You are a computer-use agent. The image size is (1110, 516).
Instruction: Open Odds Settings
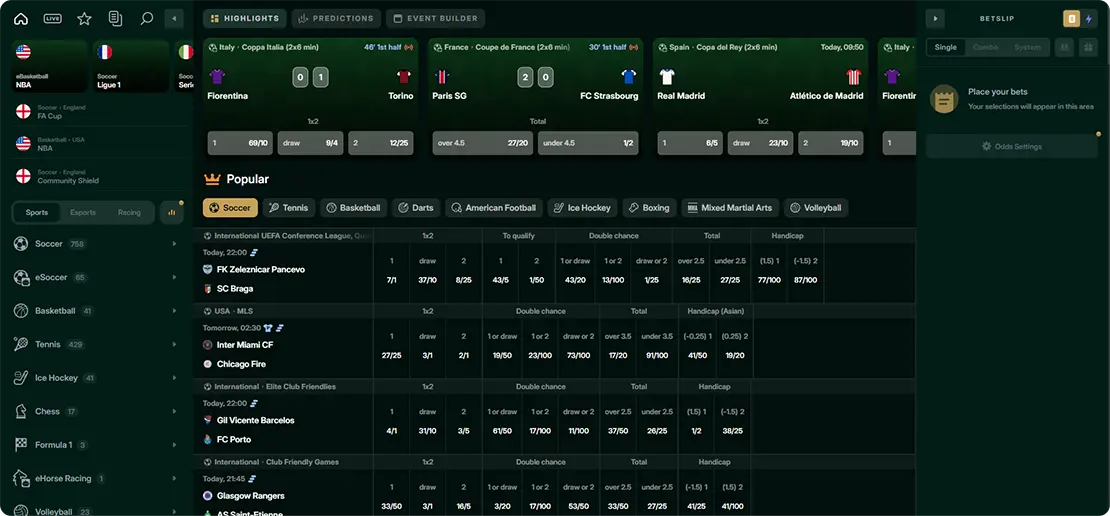[x=1012, y=147]
